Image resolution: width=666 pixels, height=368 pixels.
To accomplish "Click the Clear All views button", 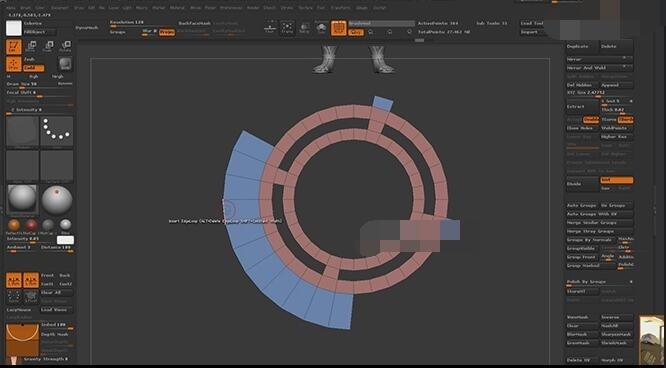I will click(56, 292).
